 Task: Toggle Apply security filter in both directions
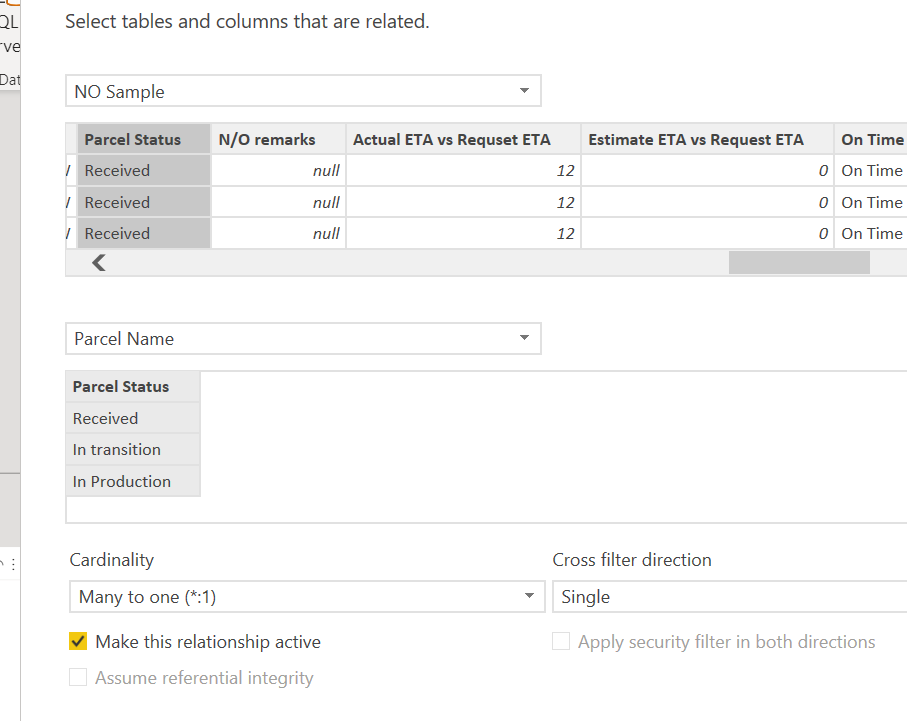click(561, 641)
